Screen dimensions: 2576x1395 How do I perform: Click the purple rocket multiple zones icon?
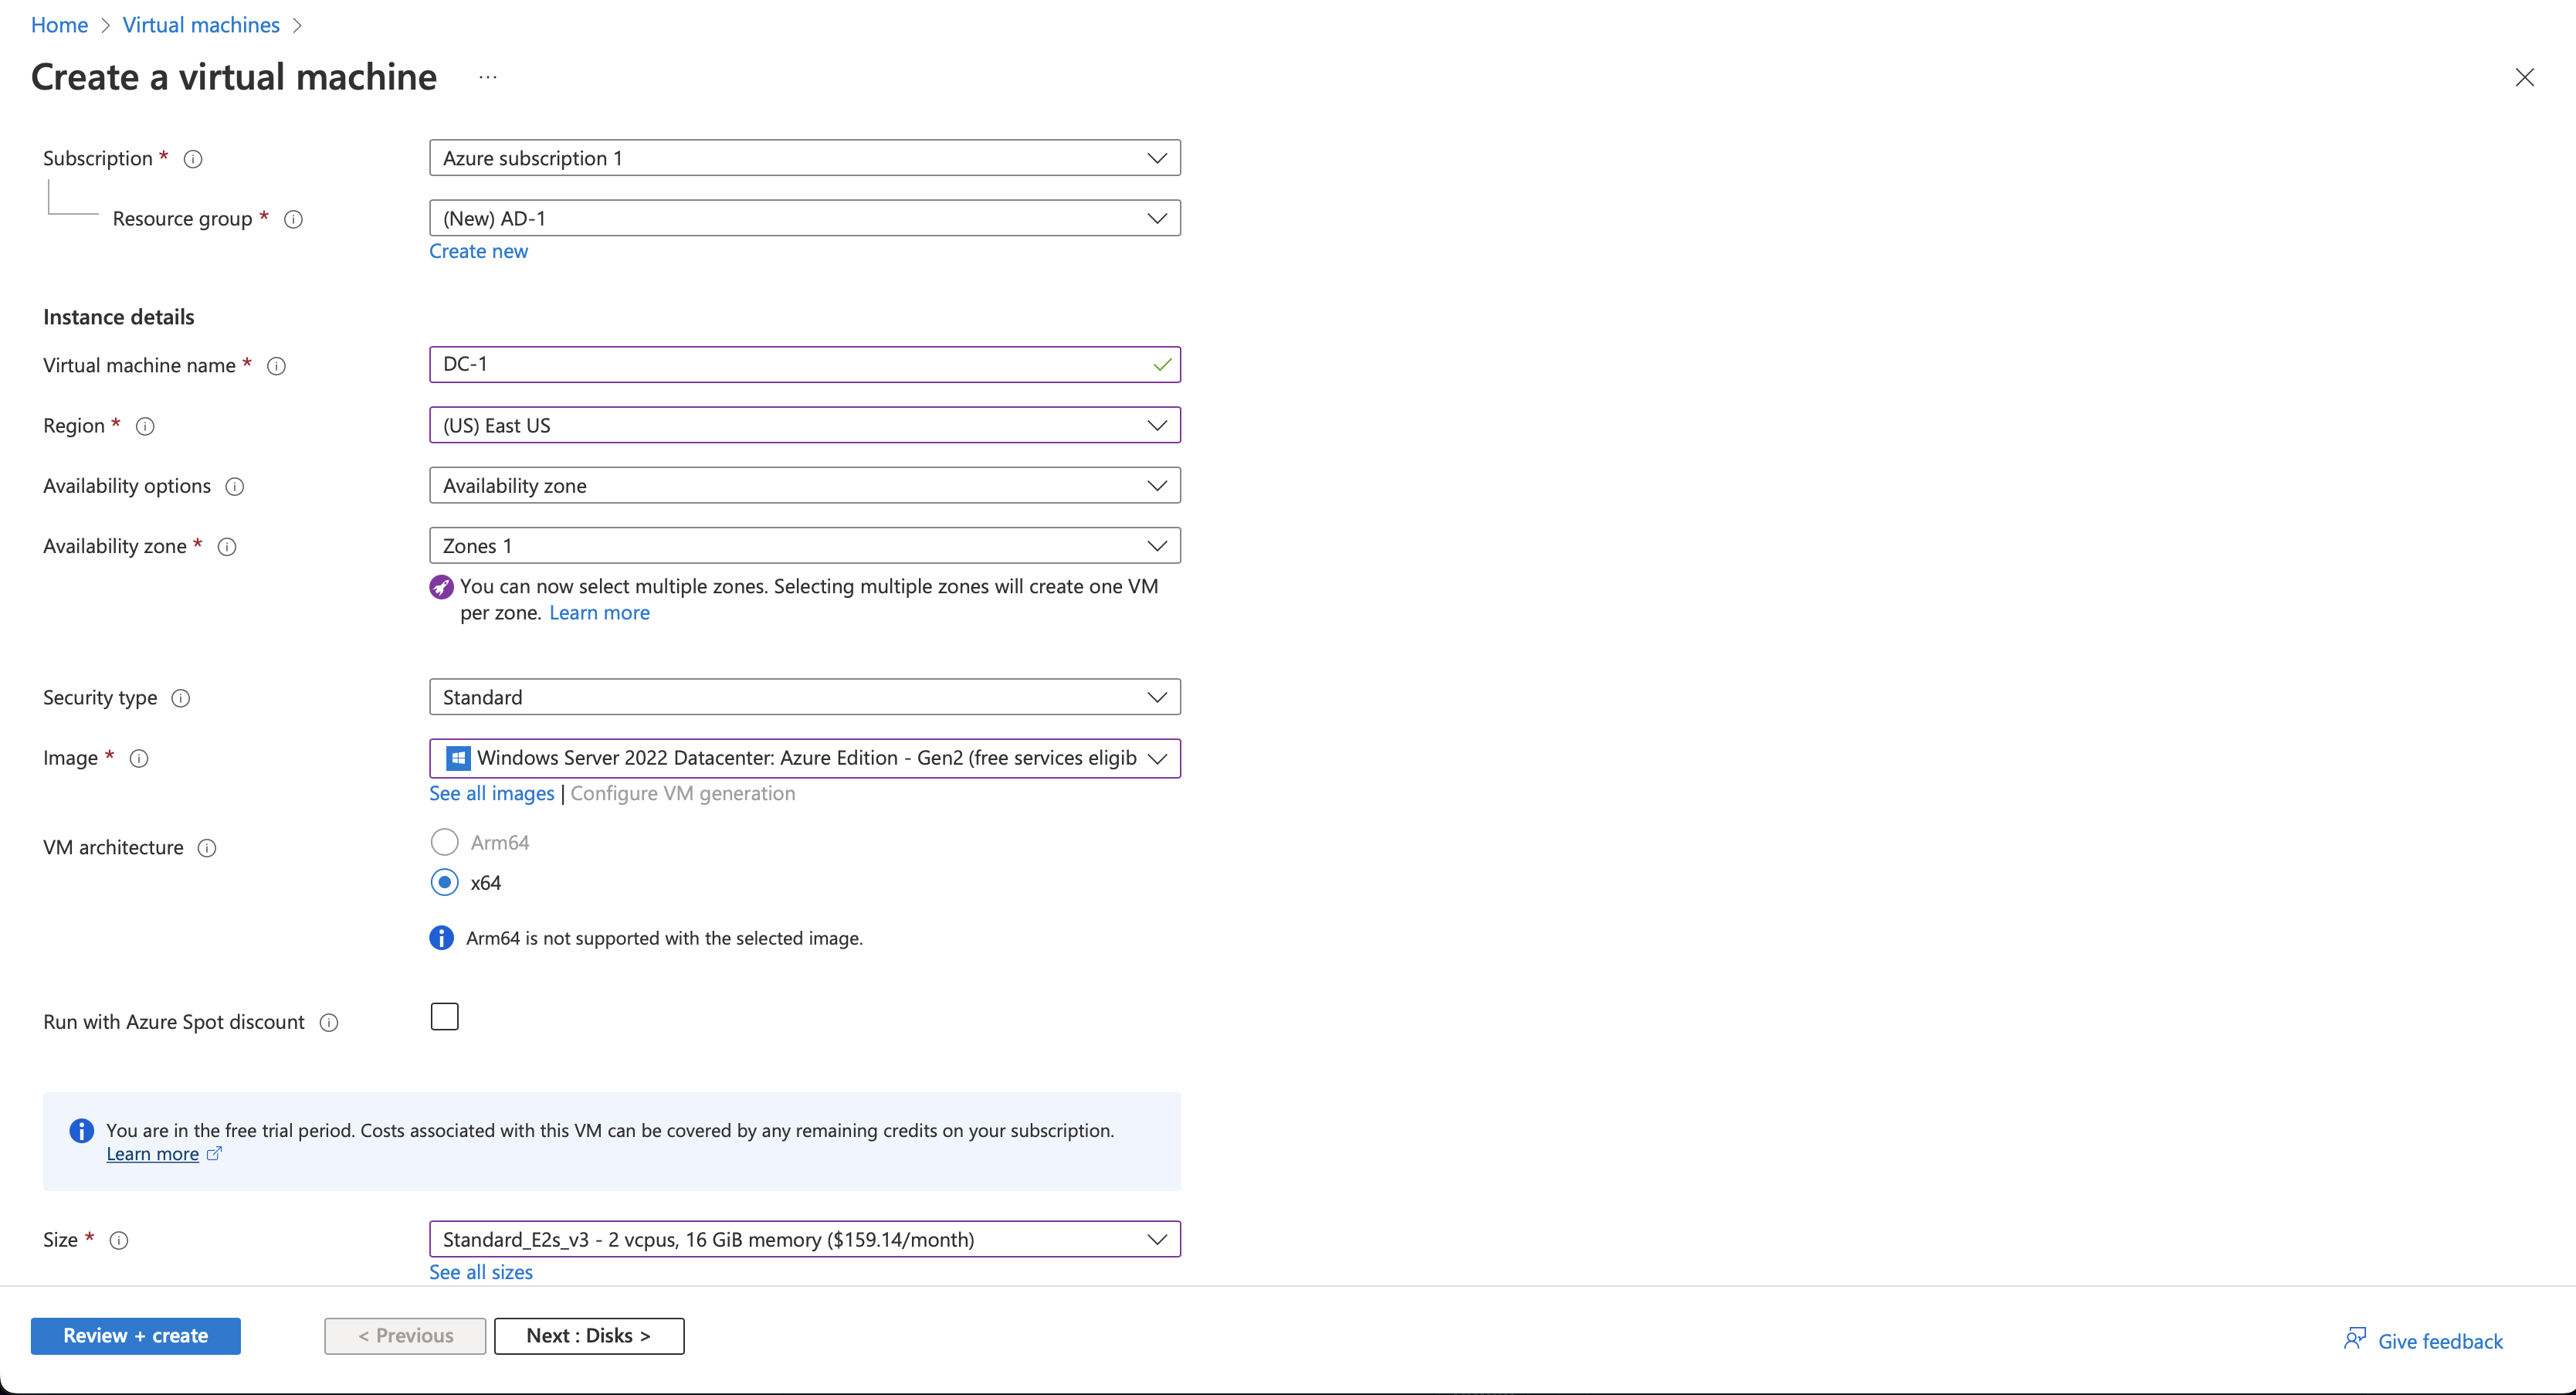[441, 587]
